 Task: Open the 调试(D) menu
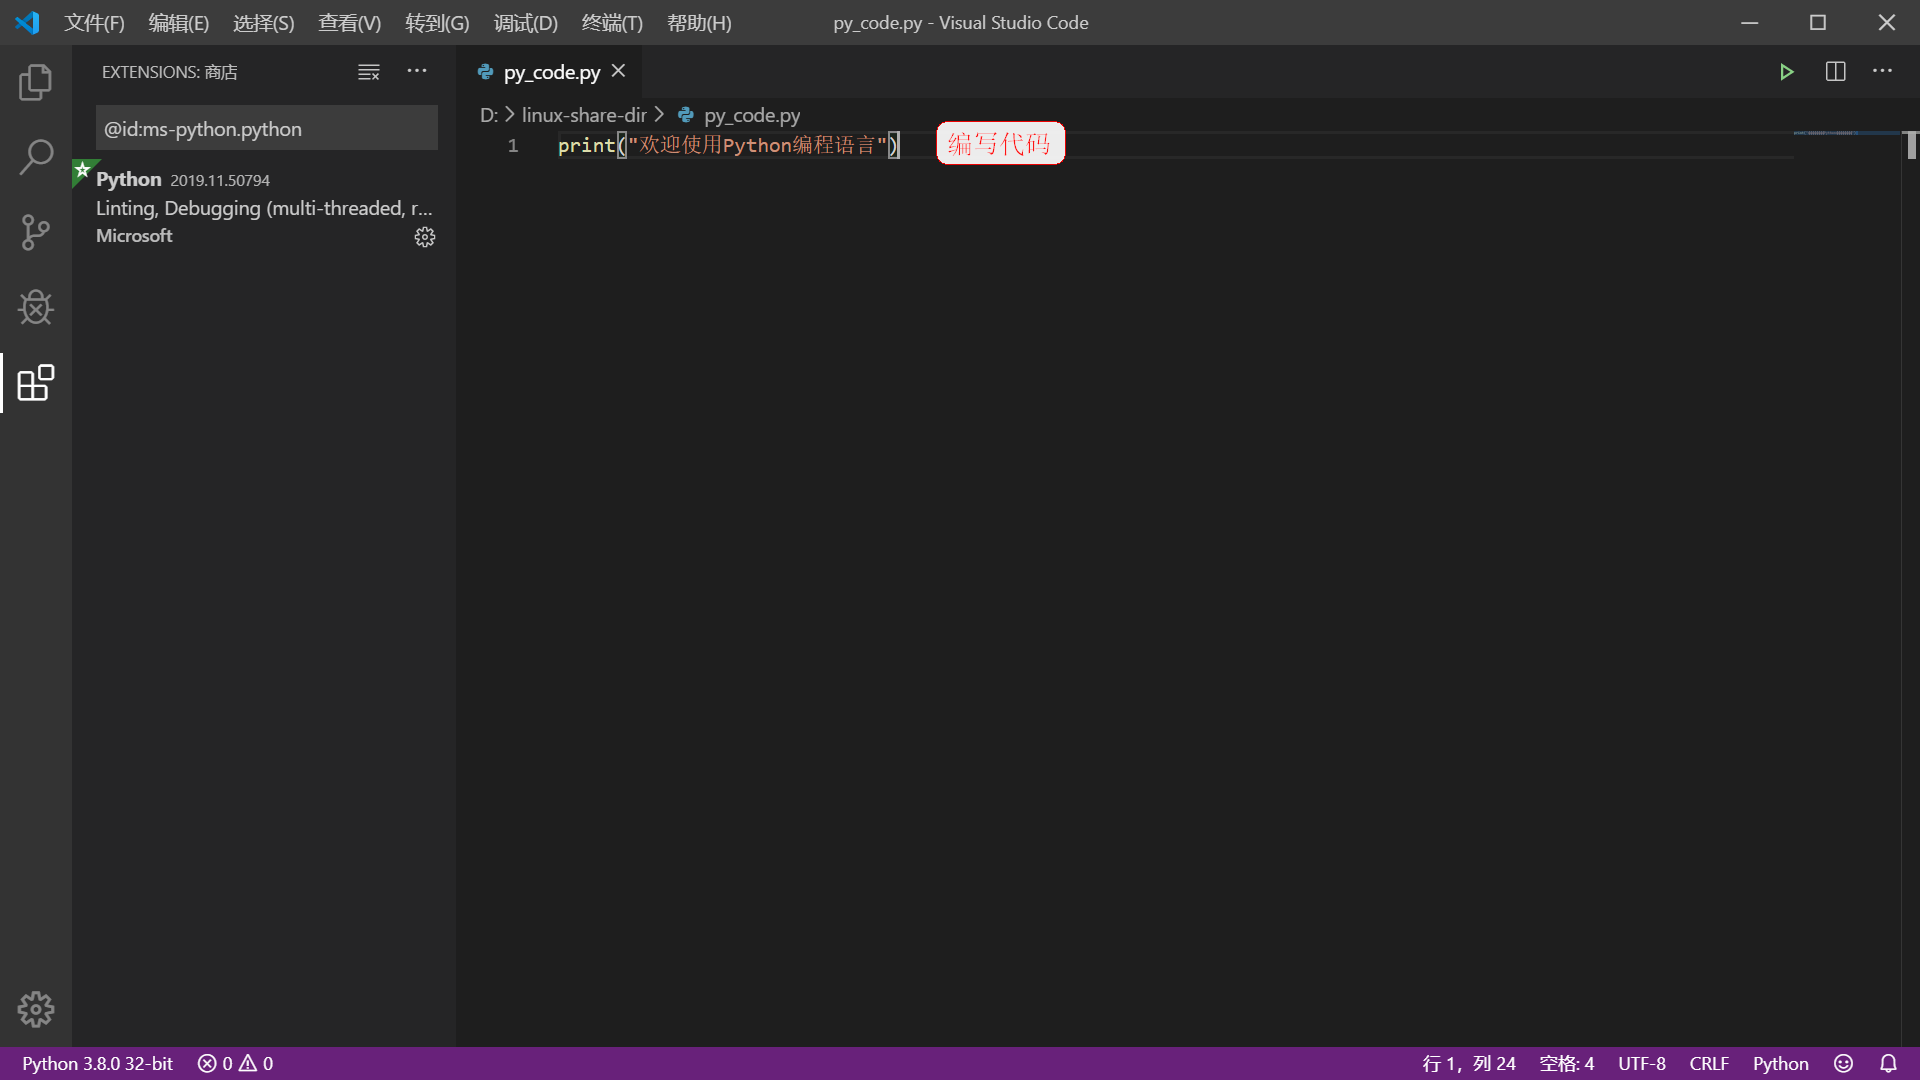(x=525, y=22)
